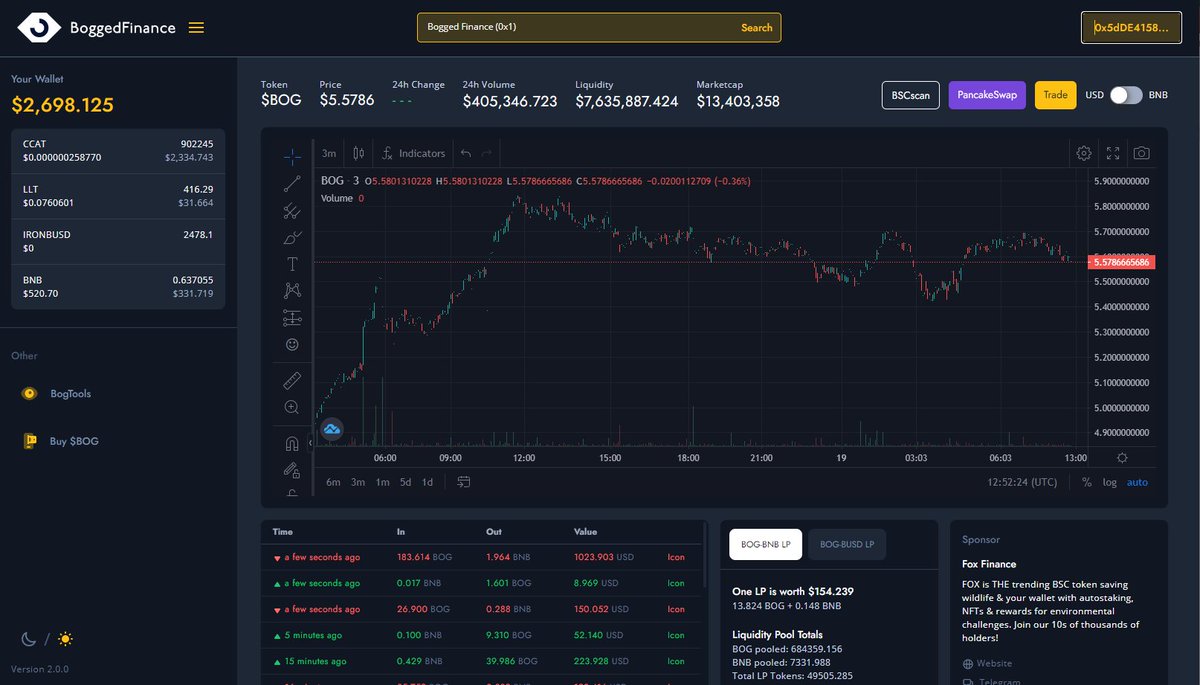Image resolution: width=1200 pixels, height=685 pixels.
Task: Open PancakeSwap button
Action: (x=987, y=95)
